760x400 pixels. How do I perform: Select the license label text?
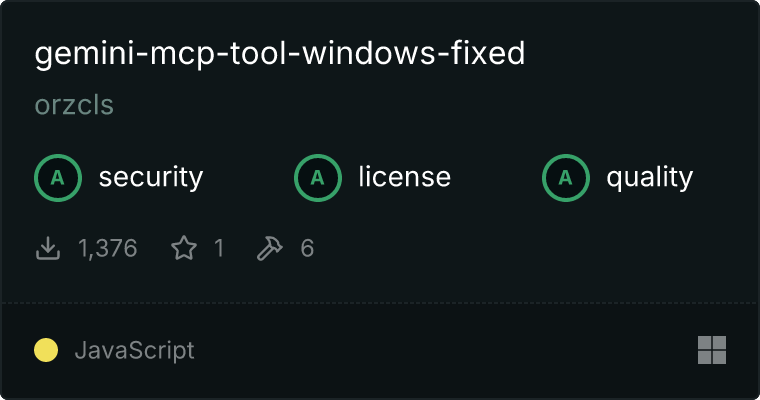[405, 177]
